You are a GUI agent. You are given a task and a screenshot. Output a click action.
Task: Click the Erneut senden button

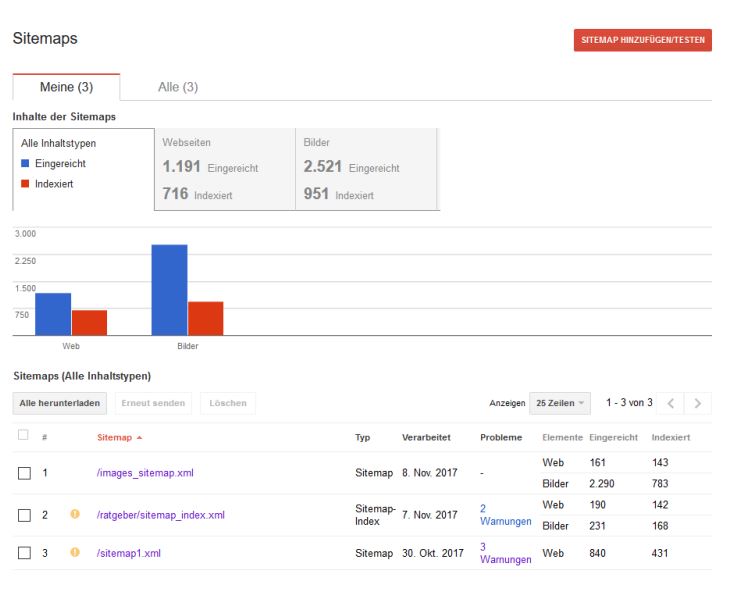(153, 403)
